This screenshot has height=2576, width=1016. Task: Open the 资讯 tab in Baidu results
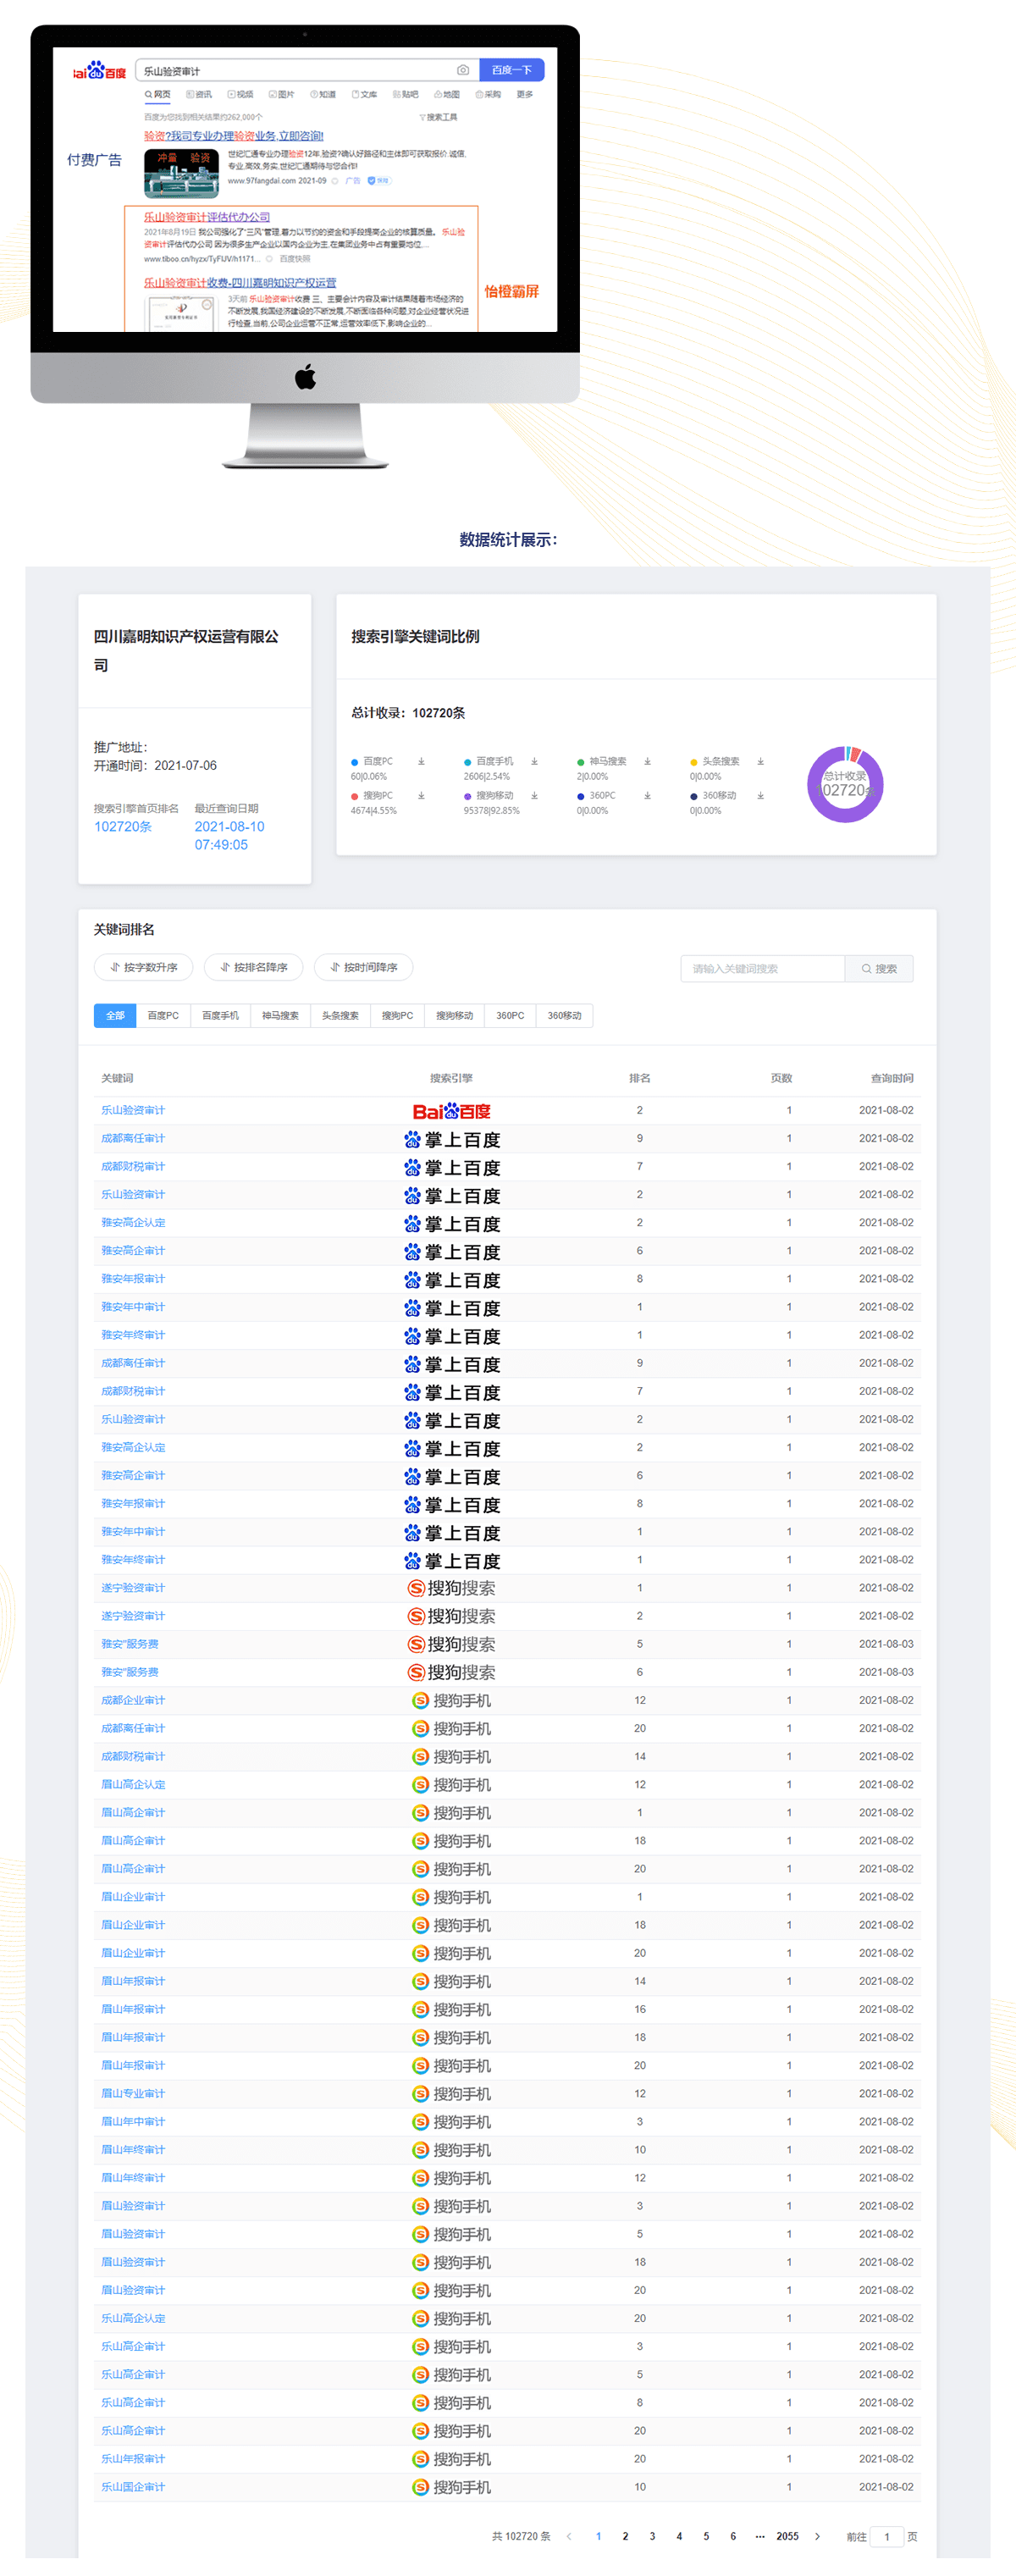point(199,95)
